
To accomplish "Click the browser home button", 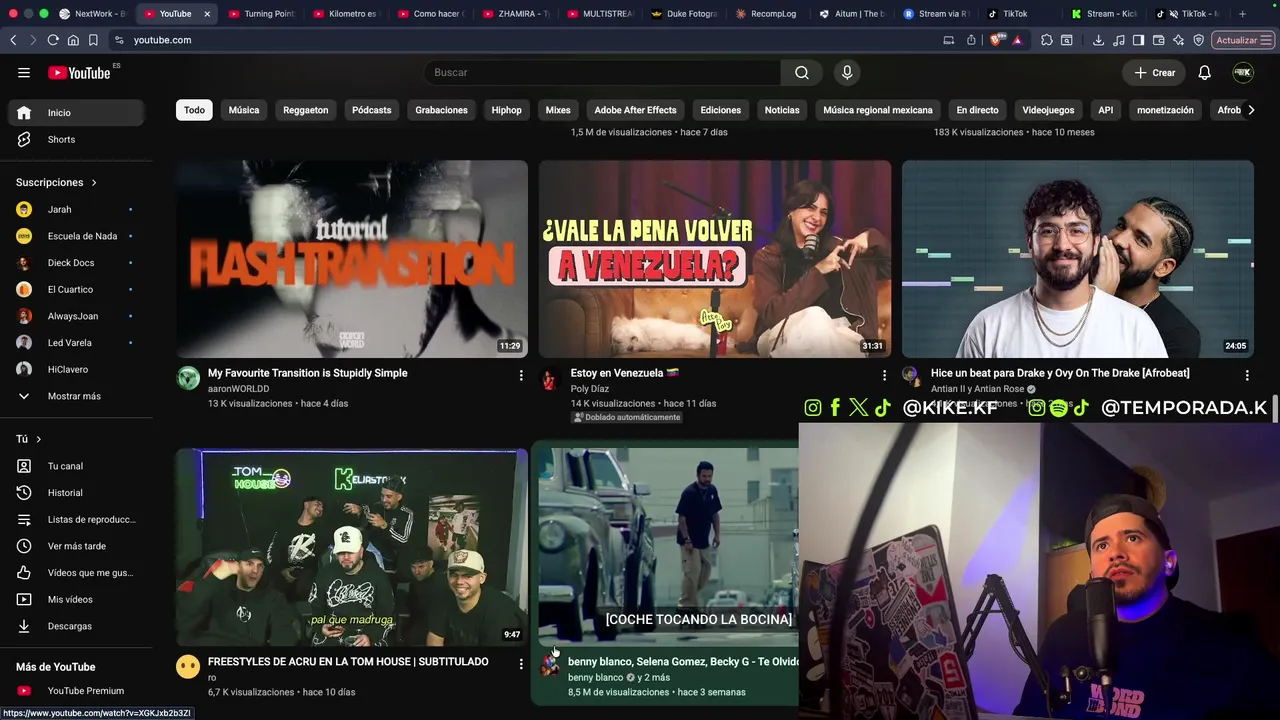I will 73,40.
